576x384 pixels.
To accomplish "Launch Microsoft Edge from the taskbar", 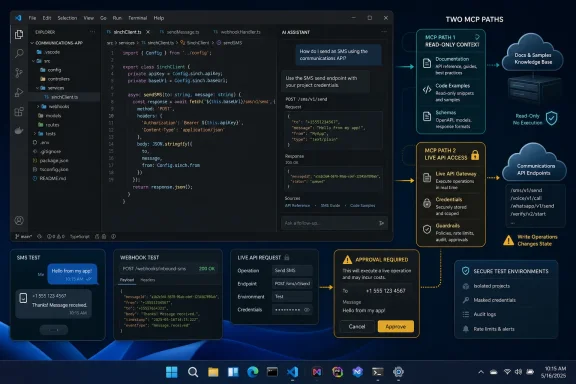I will tap(252, 372).
